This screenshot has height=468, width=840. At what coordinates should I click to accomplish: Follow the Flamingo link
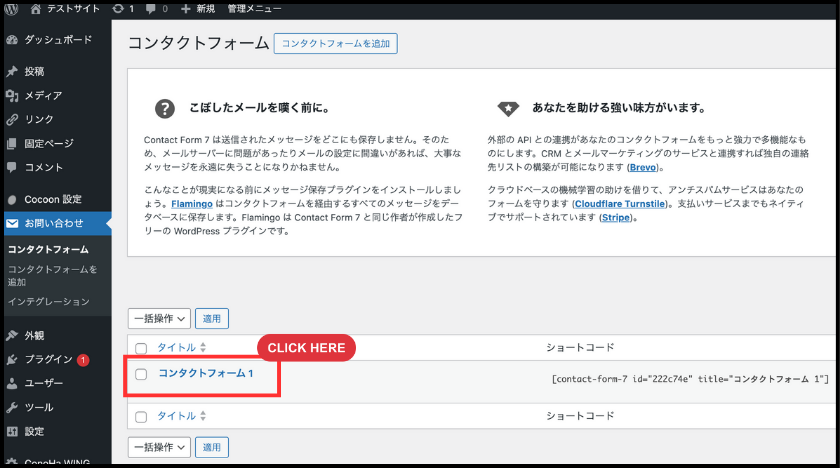[x=192, y=204]
